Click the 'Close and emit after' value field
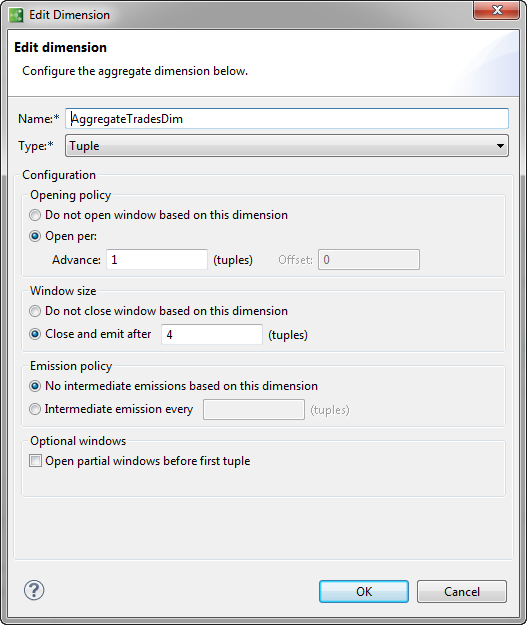 coord(212,334)
